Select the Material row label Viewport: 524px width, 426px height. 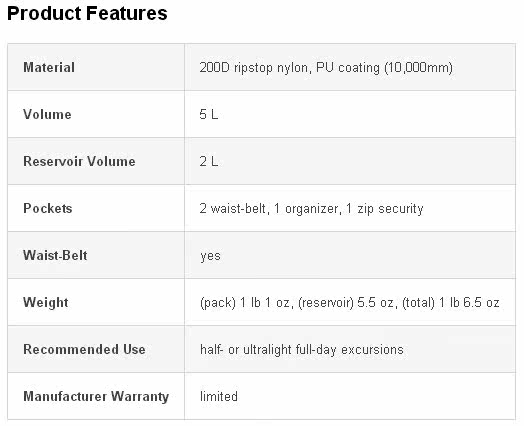pos(49,67)
